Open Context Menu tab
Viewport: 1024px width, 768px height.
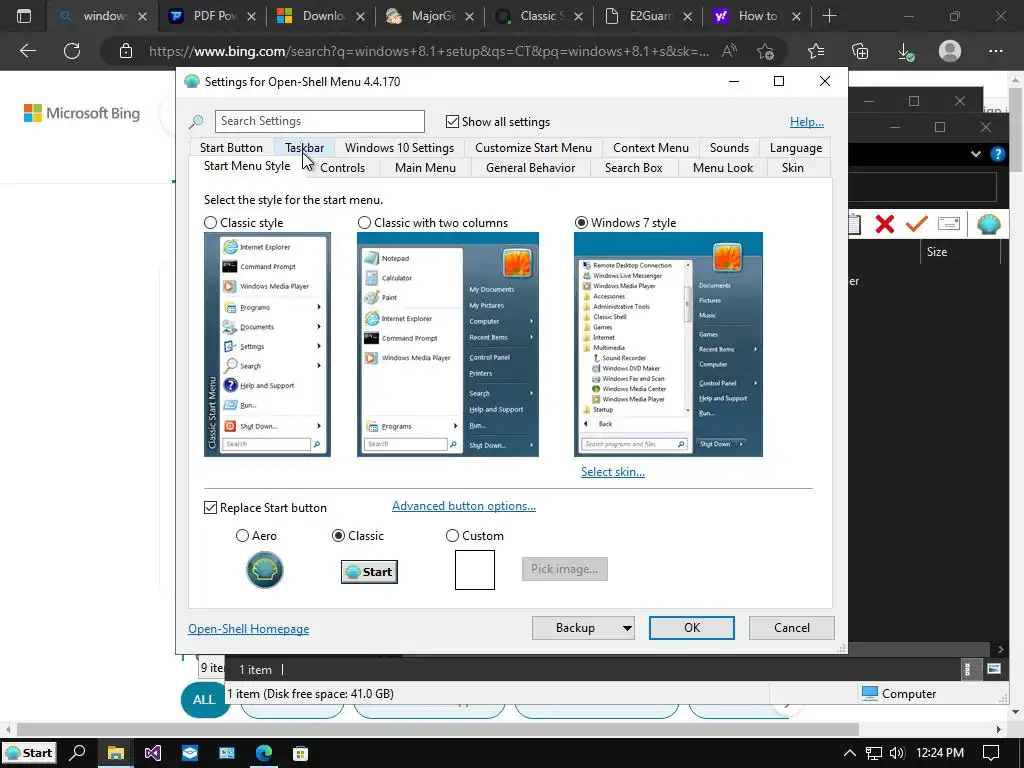[x=650, y=148]
